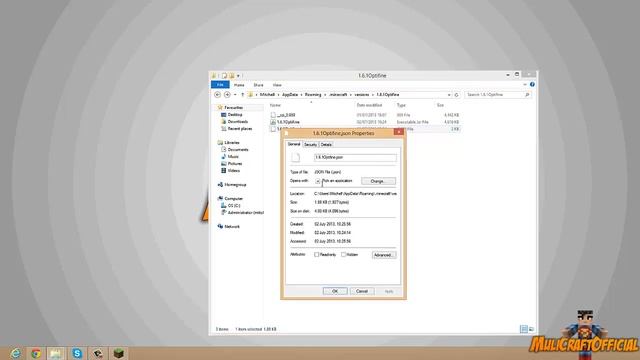
Task: Open Recent places in Favourites
Action: click(240, 129)
